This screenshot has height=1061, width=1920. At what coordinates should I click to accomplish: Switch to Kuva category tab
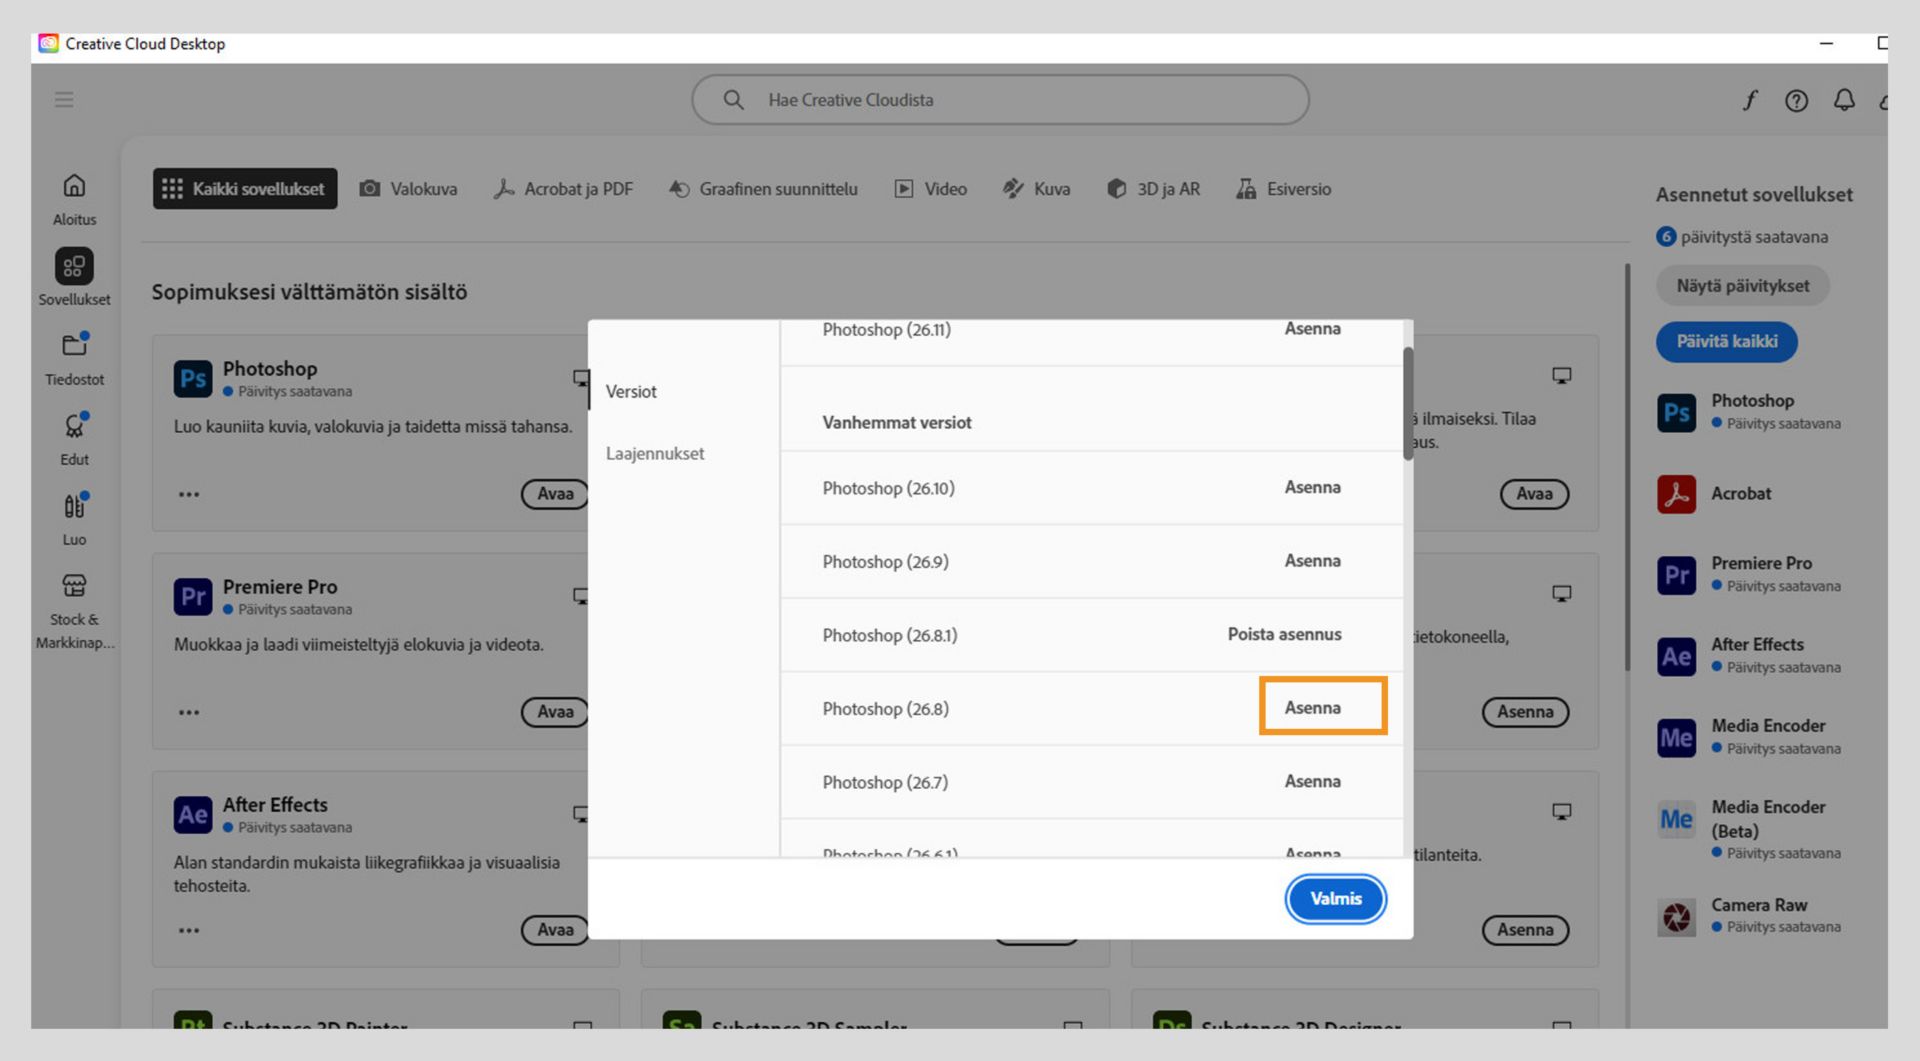1036,189
